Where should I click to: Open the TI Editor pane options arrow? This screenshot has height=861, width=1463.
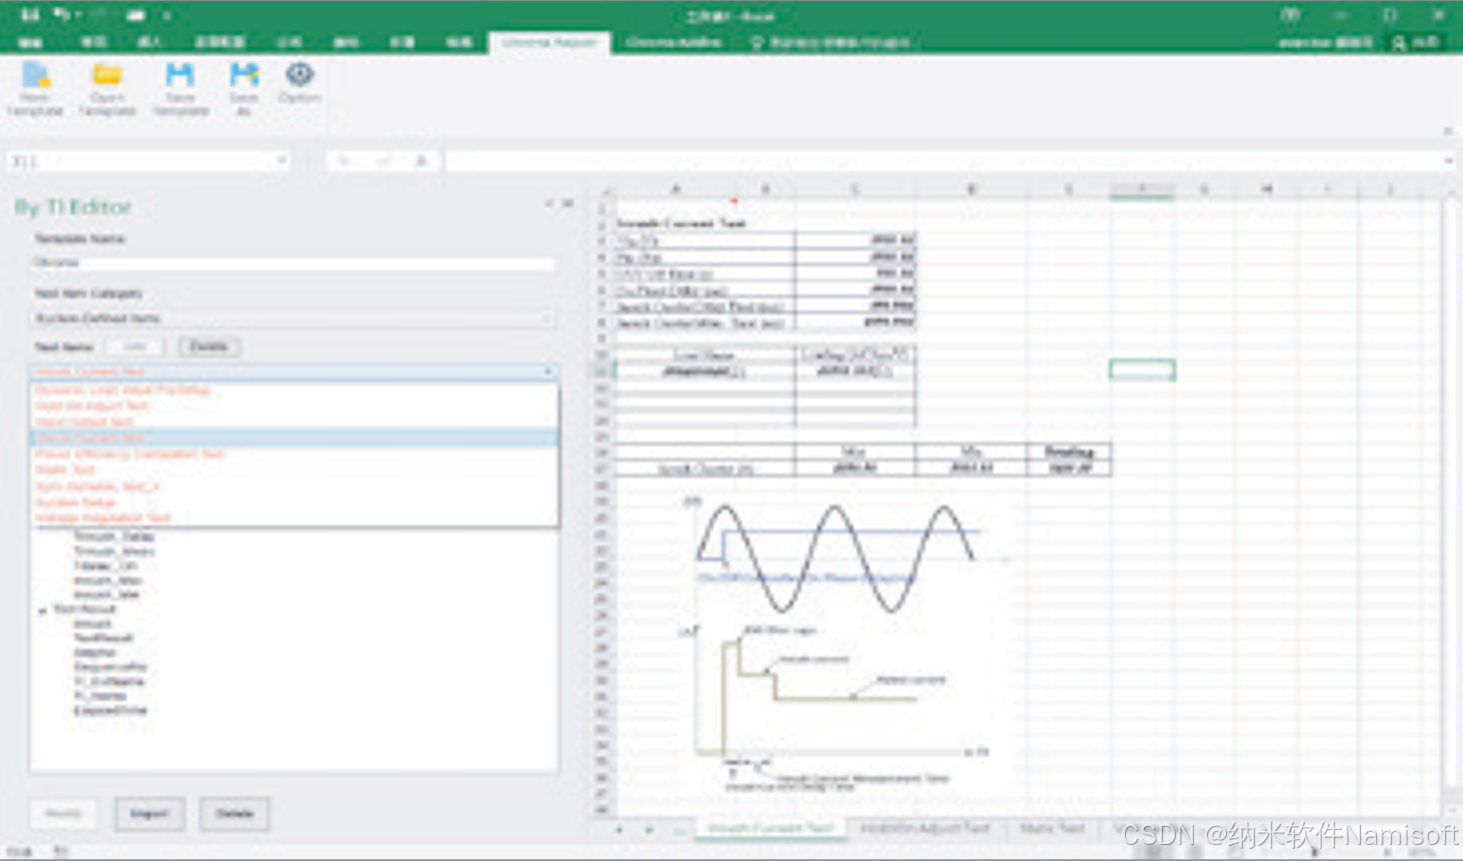[x=549, y=203]
